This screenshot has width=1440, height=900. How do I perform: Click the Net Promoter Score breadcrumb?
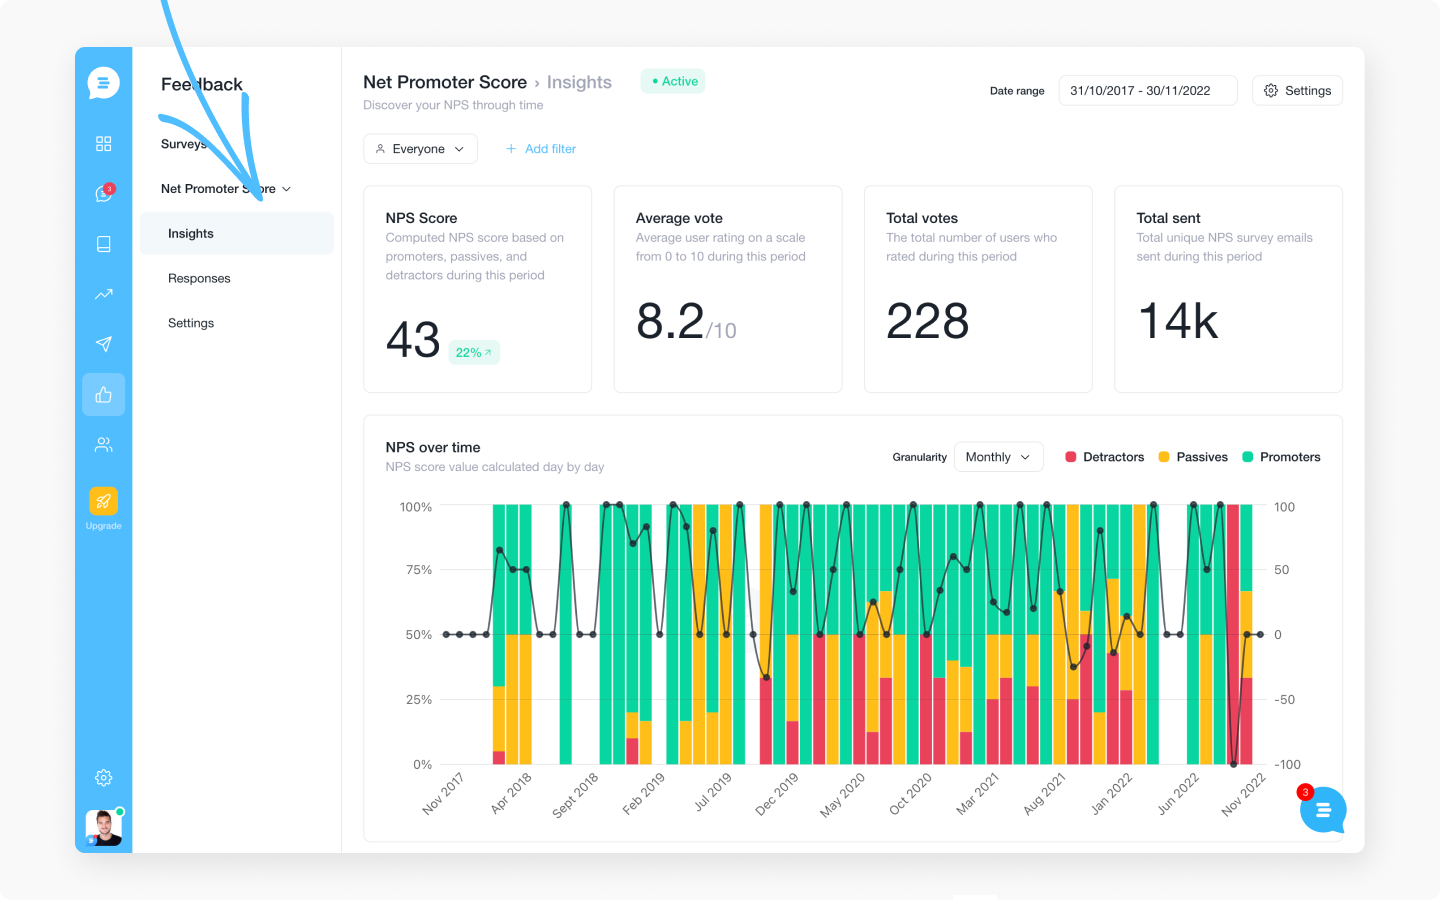coord(445,82)
